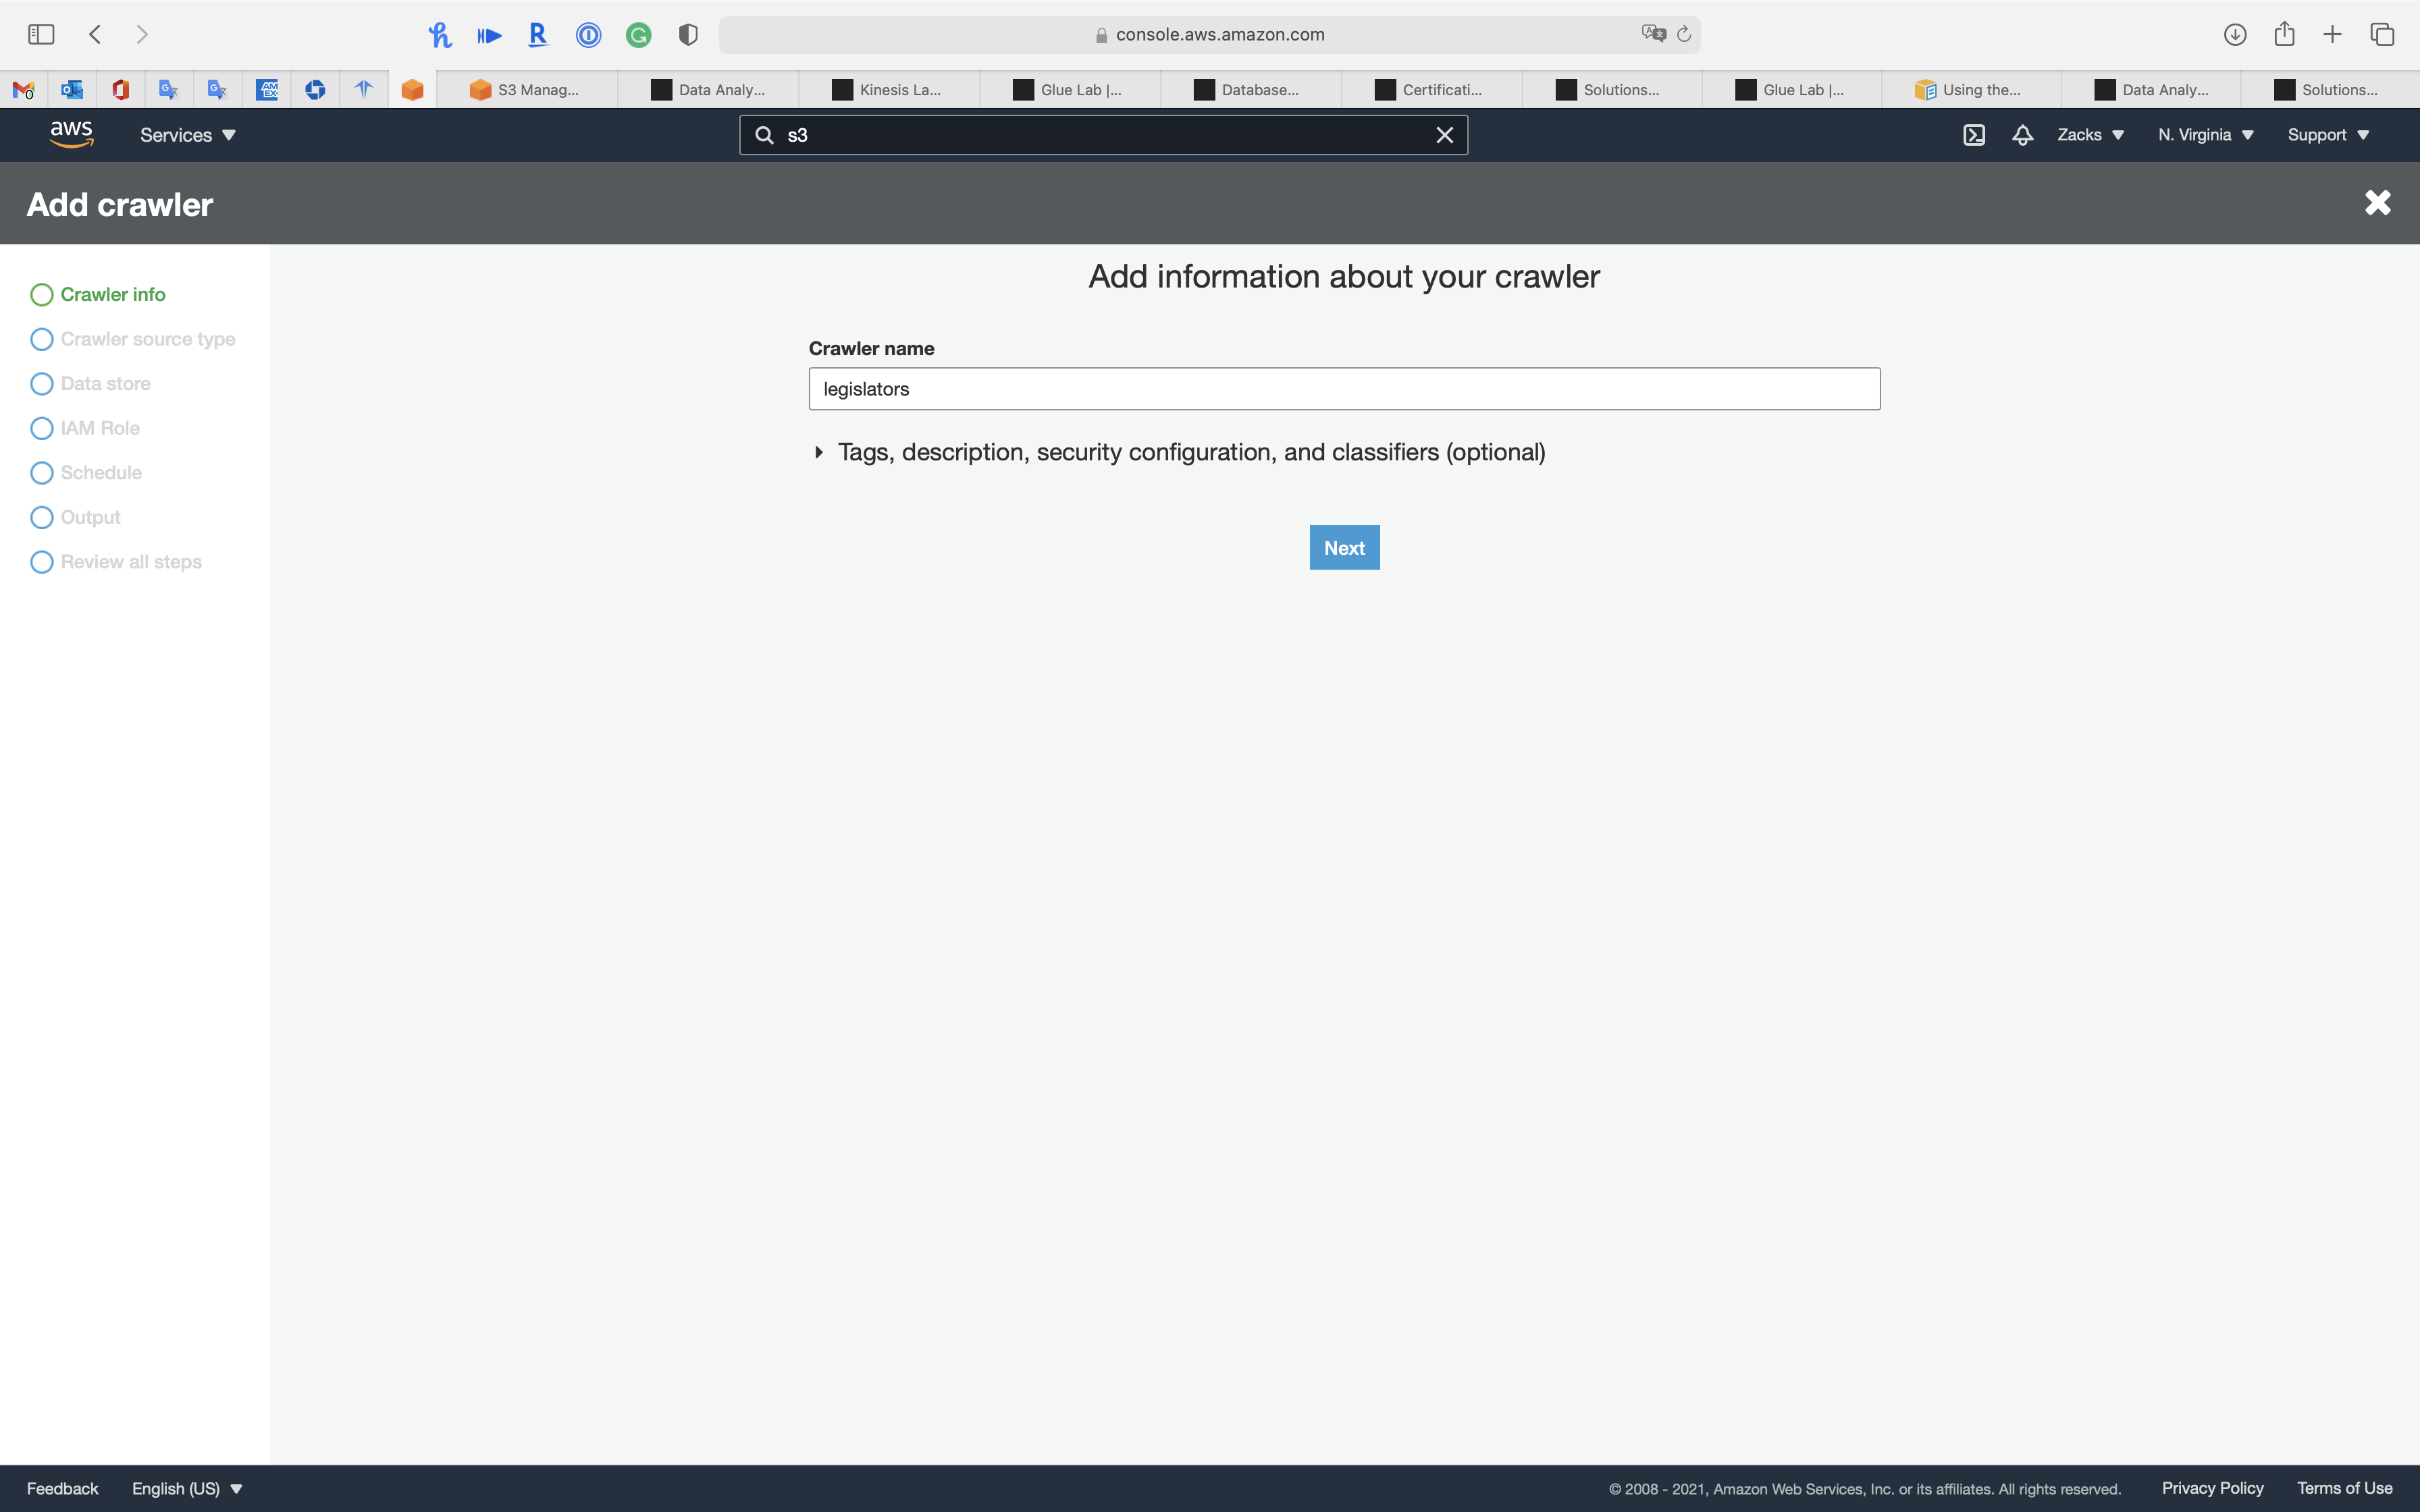
Task: Select the IAM Role step
Action: click(100, 428)
